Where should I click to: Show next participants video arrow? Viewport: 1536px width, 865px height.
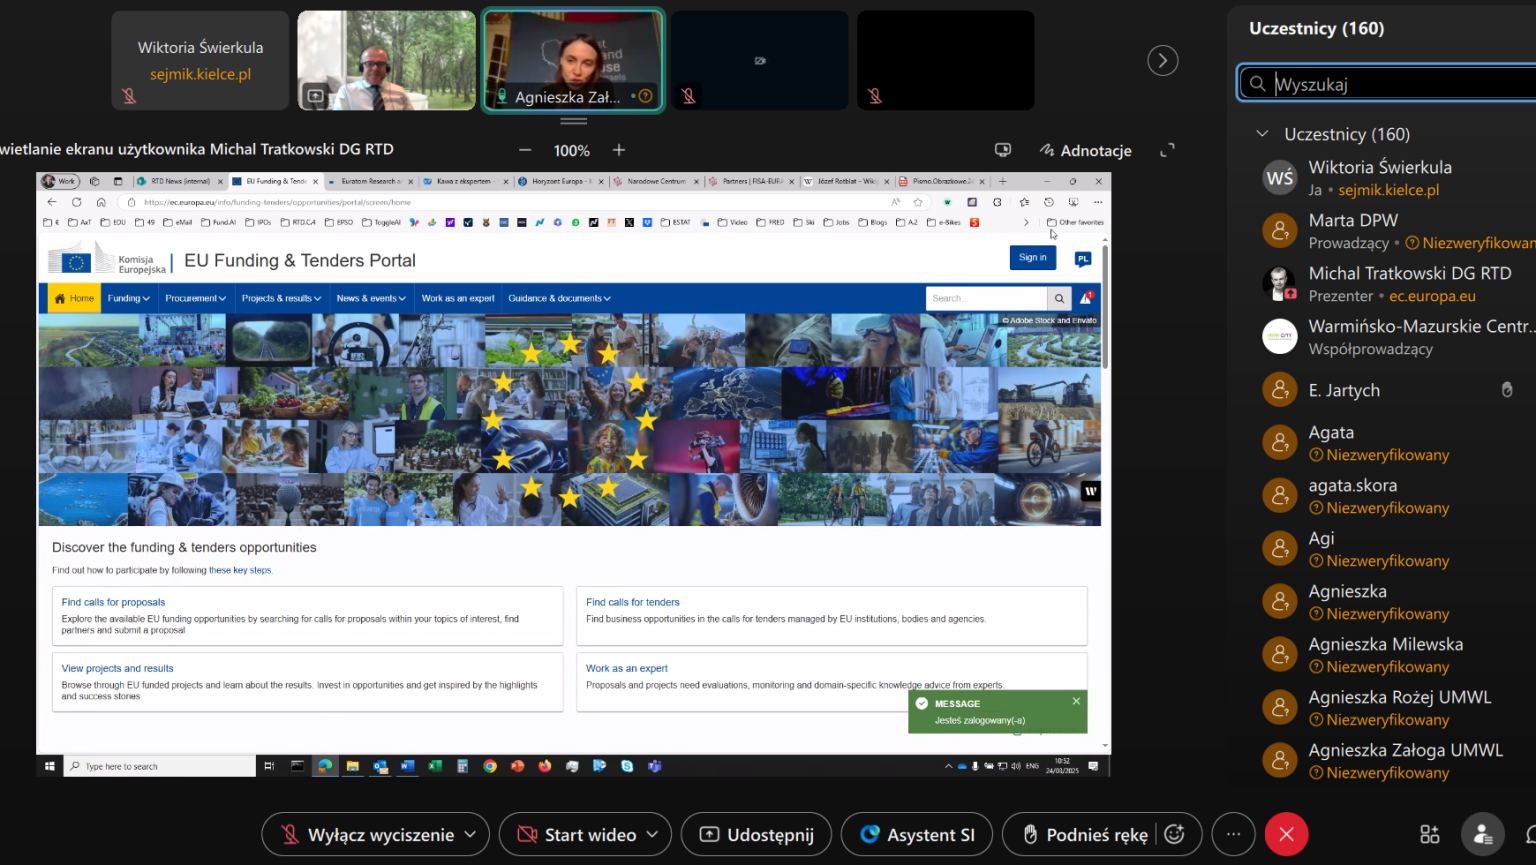[x=1162, y=61]
